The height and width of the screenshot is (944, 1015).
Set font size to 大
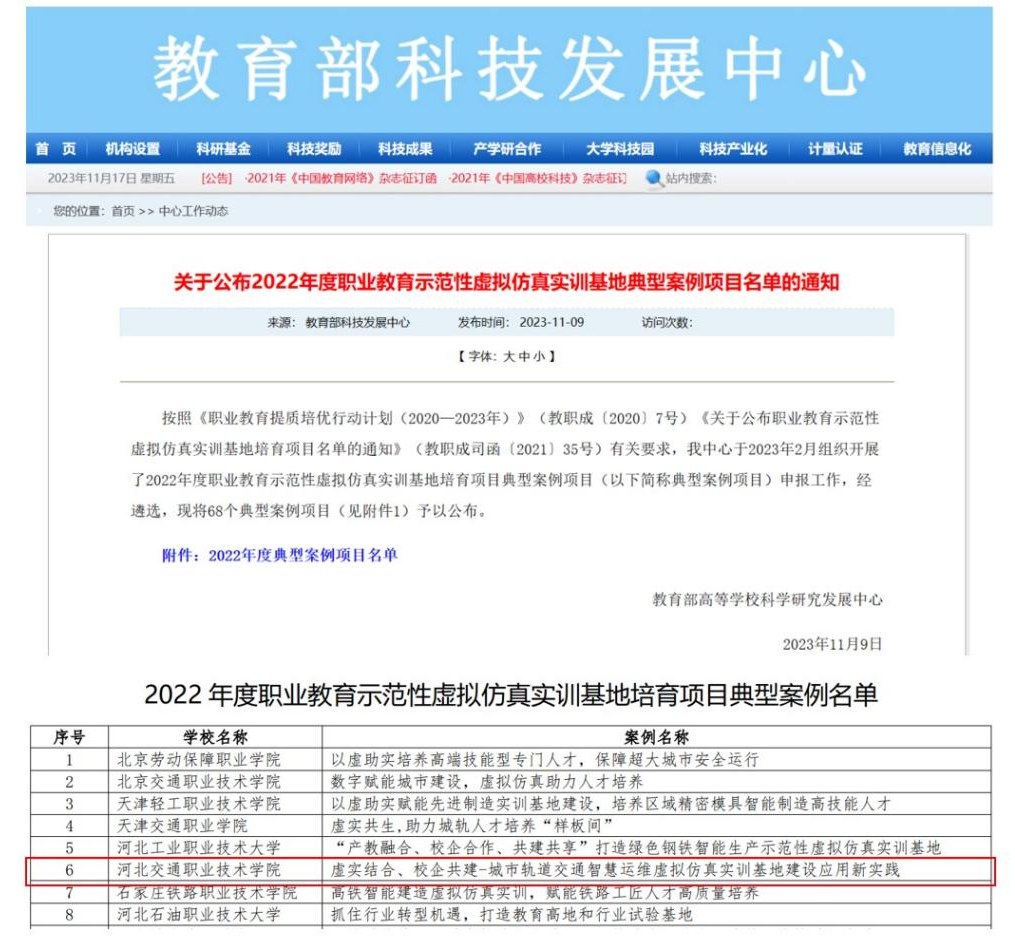[509, 356]
